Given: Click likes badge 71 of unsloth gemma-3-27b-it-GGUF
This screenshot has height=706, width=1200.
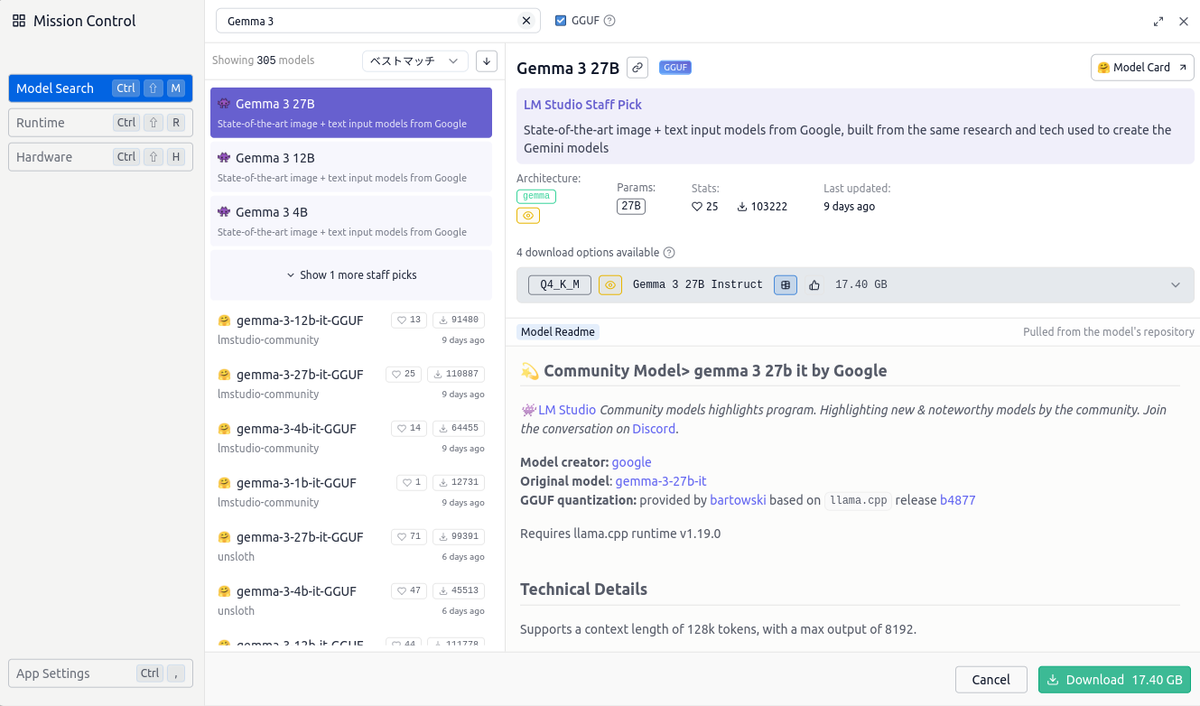Looking at the screenshot, I should pyautogui.click(x=407, y=536).
